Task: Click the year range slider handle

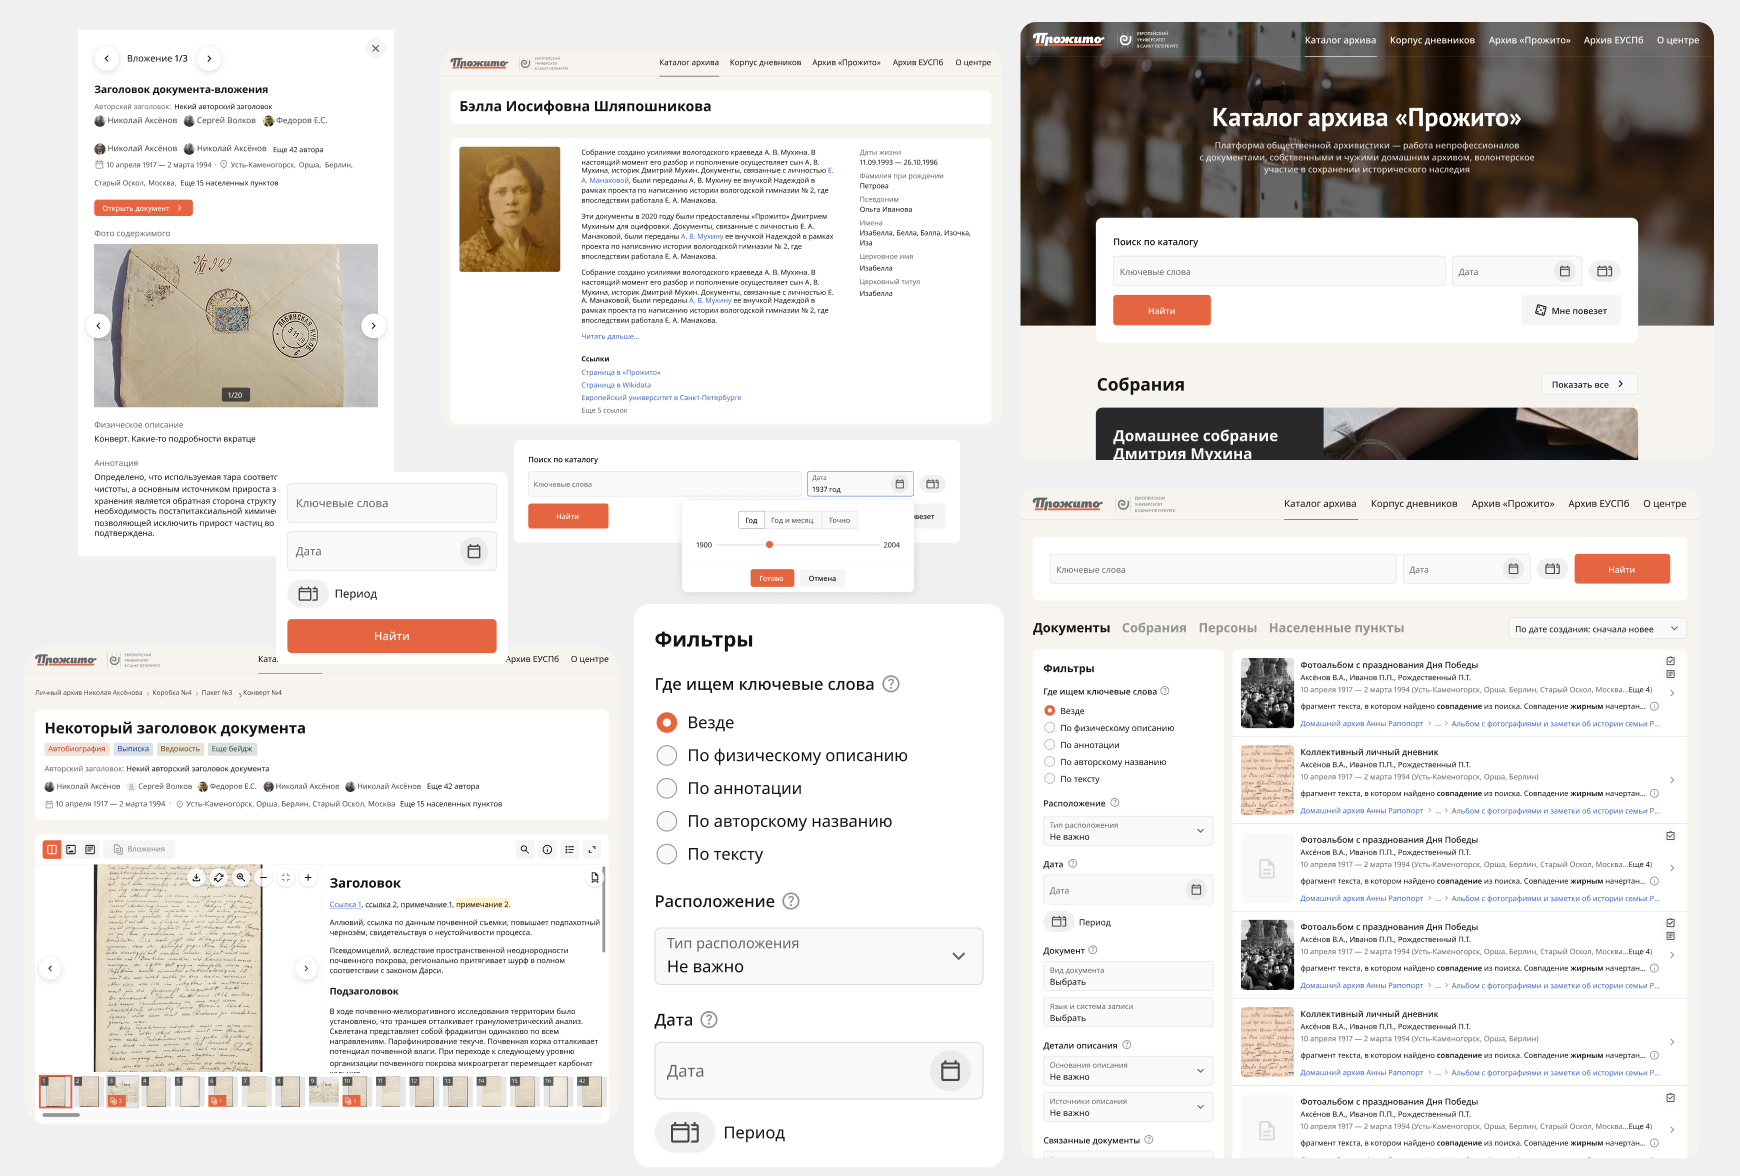Action: click(x=769, y=545)
